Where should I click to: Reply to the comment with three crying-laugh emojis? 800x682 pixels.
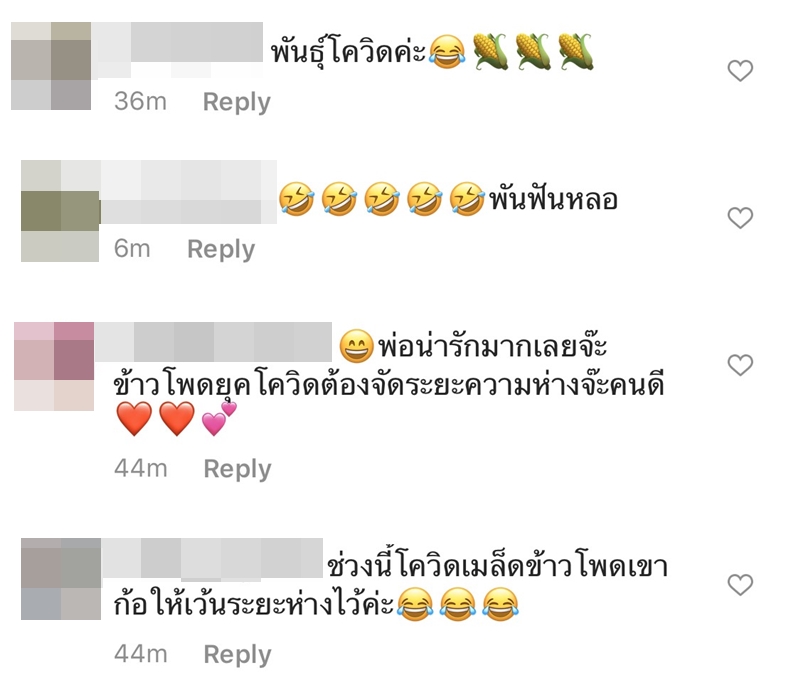[237, 654]
